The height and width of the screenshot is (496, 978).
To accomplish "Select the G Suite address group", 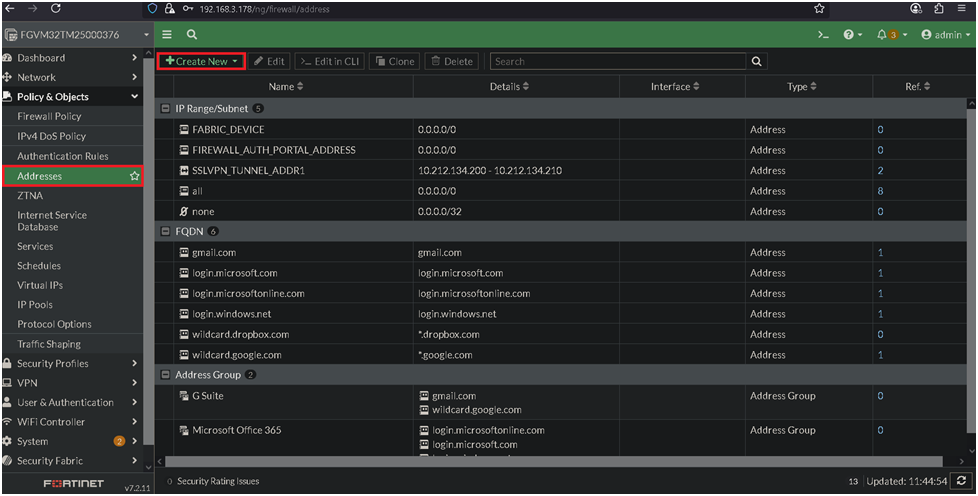I will pyautogui.click(x=560, y=402).
